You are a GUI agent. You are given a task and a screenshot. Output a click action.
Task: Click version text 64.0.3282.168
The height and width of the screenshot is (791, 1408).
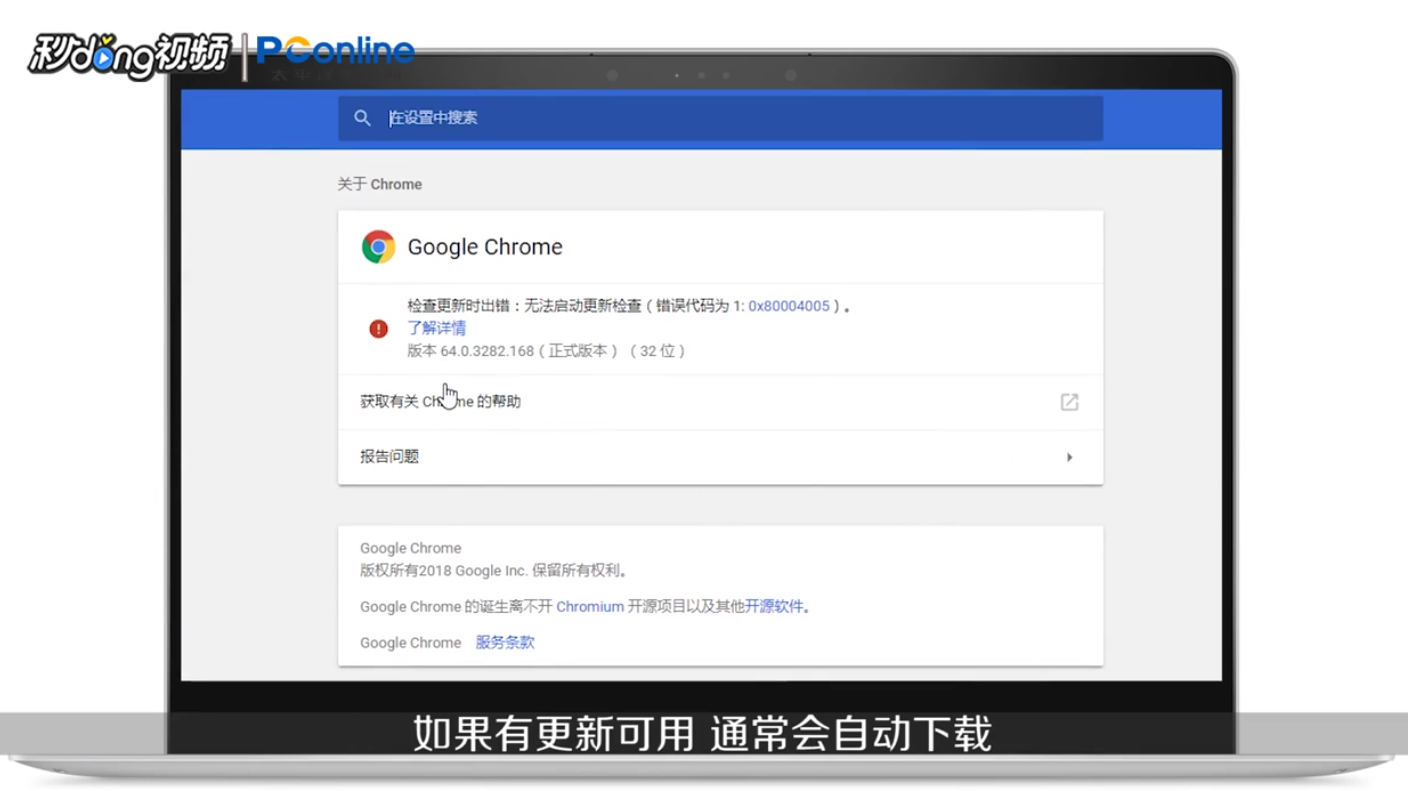pyautogui.click(x=487, y=351)
